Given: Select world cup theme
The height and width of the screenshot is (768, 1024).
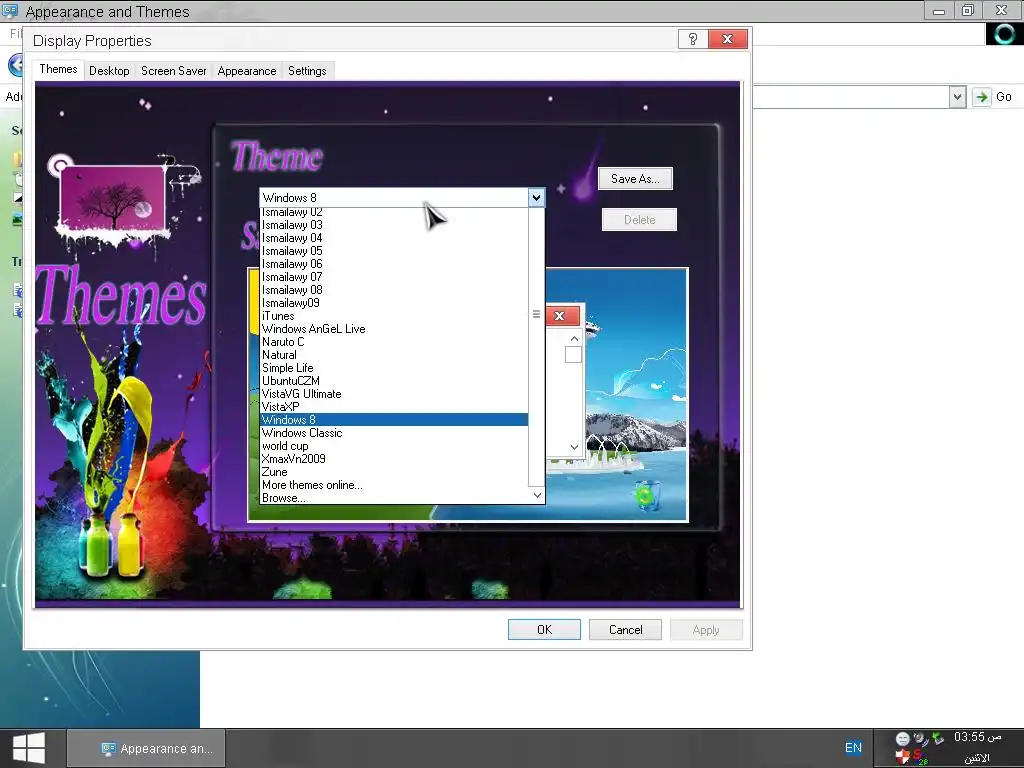Looking at the screenshot, I should [x=394, y=446].
